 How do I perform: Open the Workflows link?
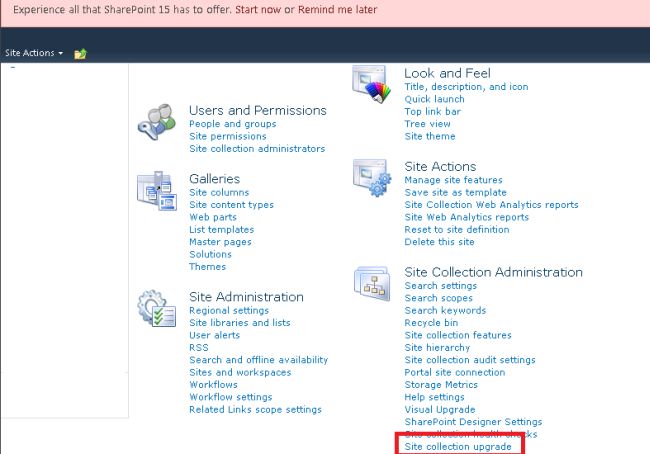pyautogui.click(x=213, y=385)
